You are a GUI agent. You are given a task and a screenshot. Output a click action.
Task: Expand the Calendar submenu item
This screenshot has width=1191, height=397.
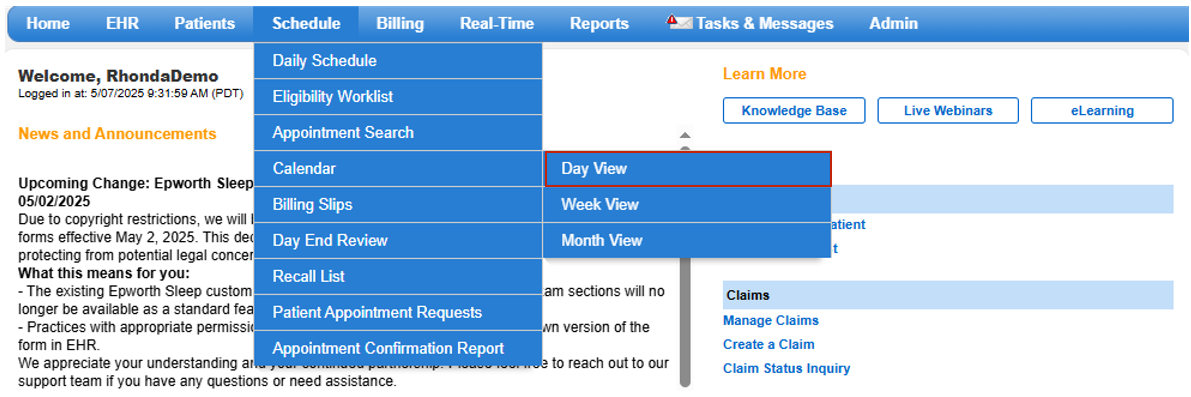[398, 169]
